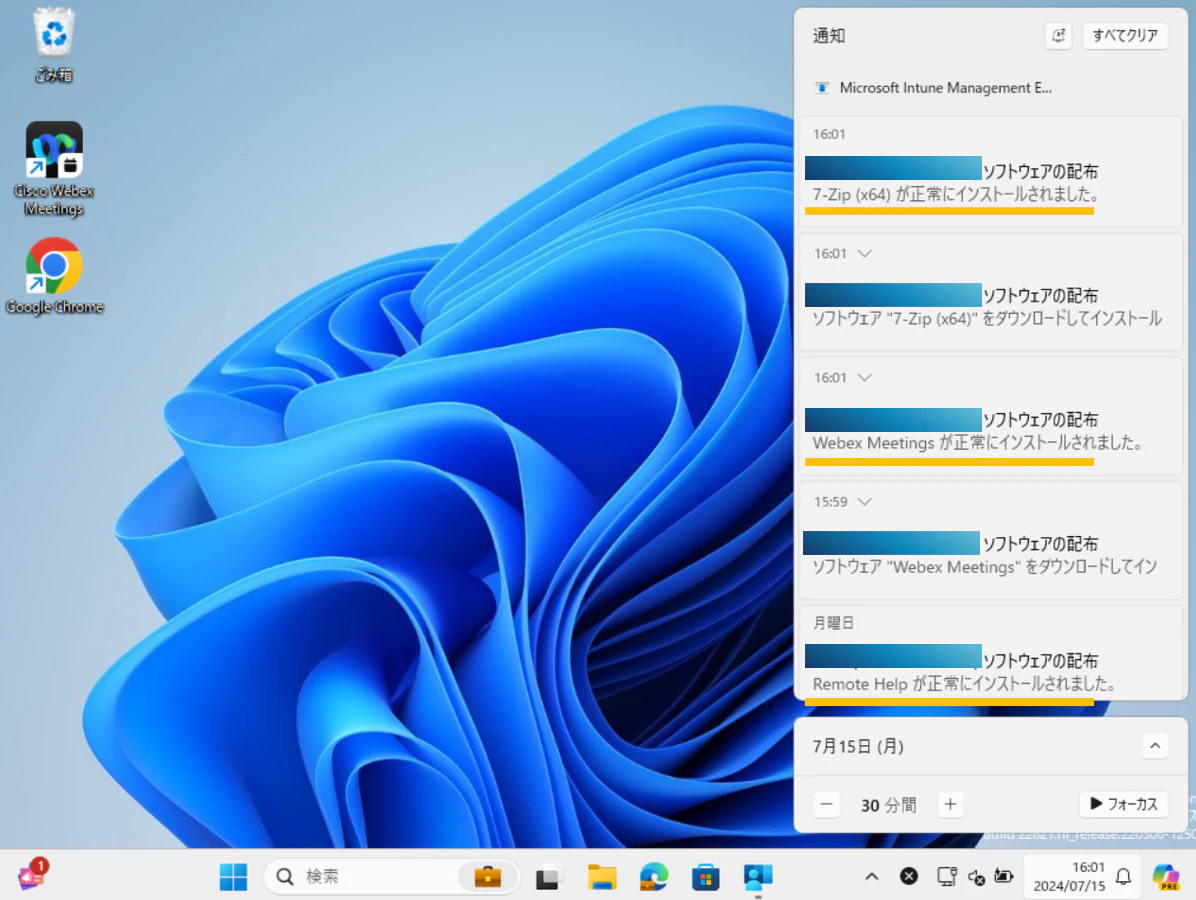
Task: Open the network display tray icon
Action: tap(947, 876)
